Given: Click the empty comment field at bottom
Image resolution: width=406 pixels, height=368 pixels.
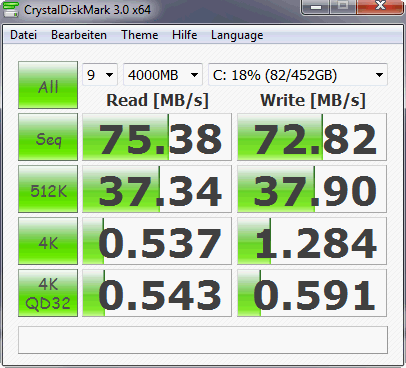Looking at the screenshot, I should point(203,340).
